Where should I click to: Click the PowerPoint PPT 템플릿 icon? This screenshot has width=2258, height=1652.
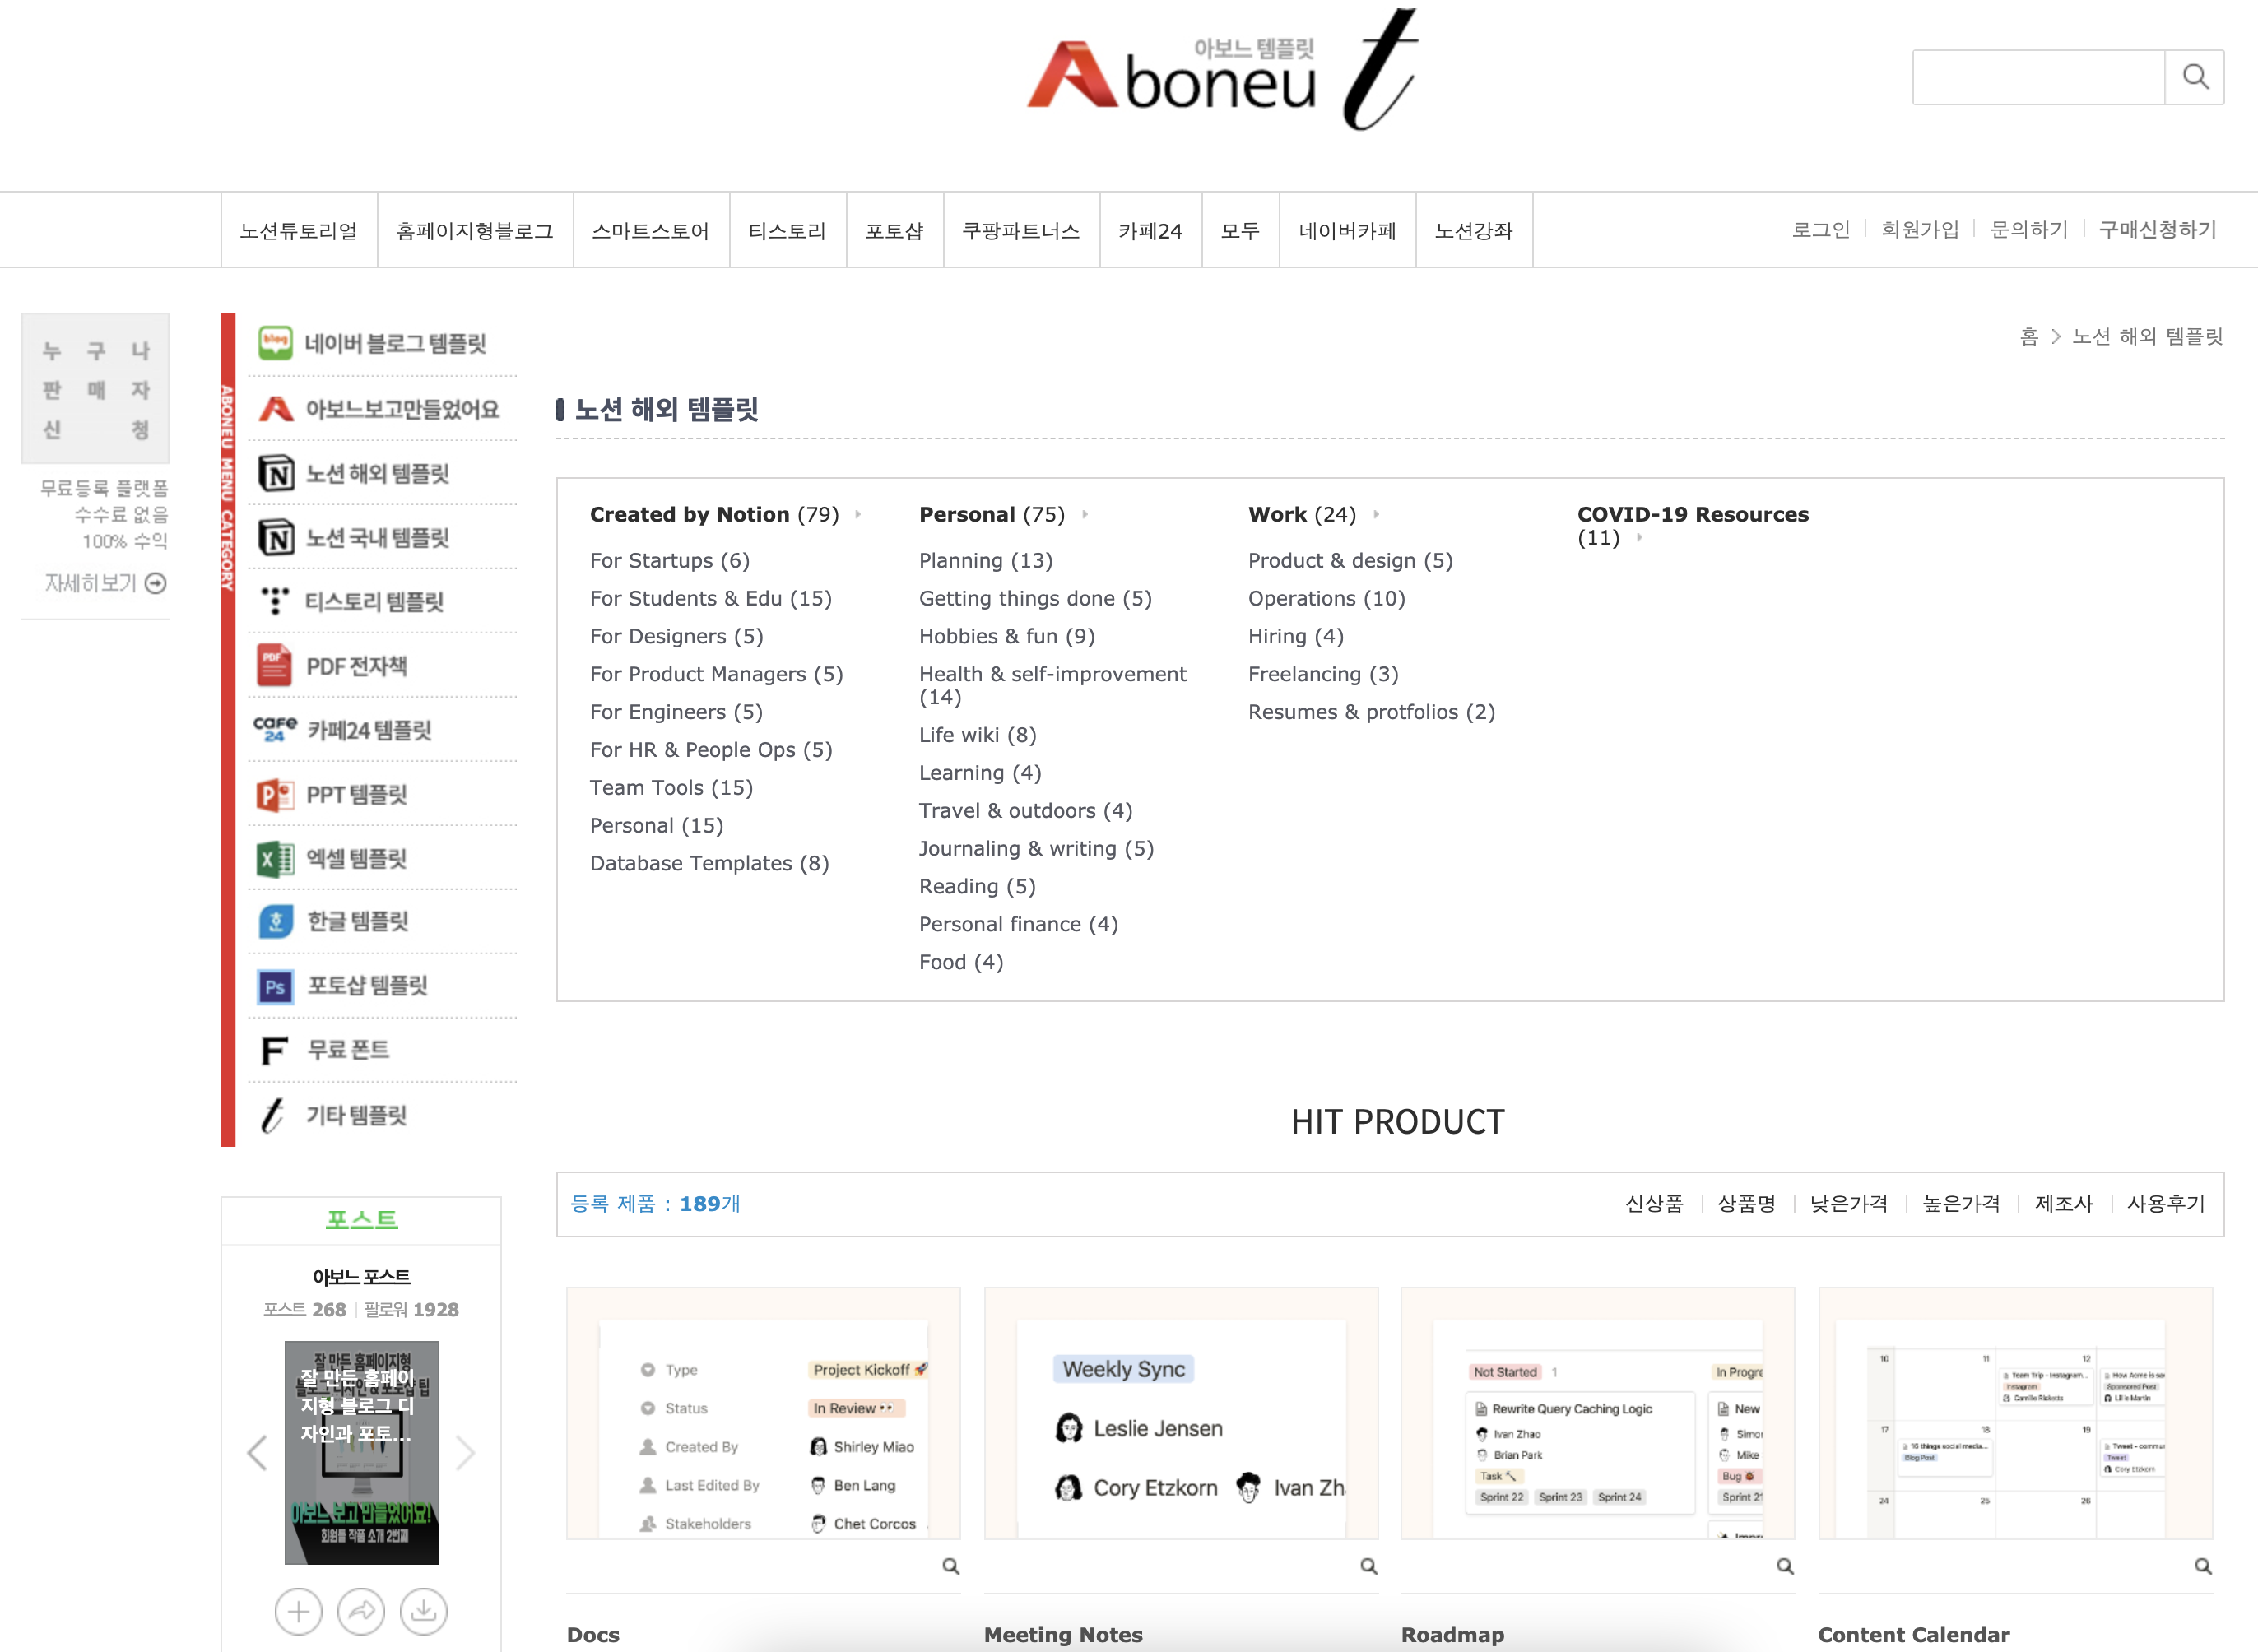click(x=275, y=795)
